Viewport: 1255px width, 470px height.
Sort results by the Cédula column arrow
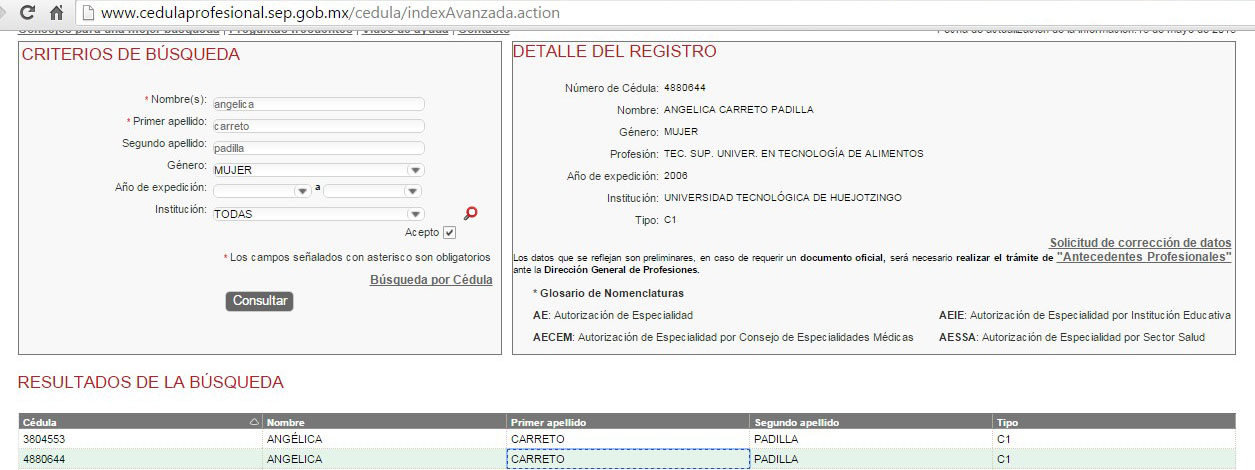tap(254, 423)
